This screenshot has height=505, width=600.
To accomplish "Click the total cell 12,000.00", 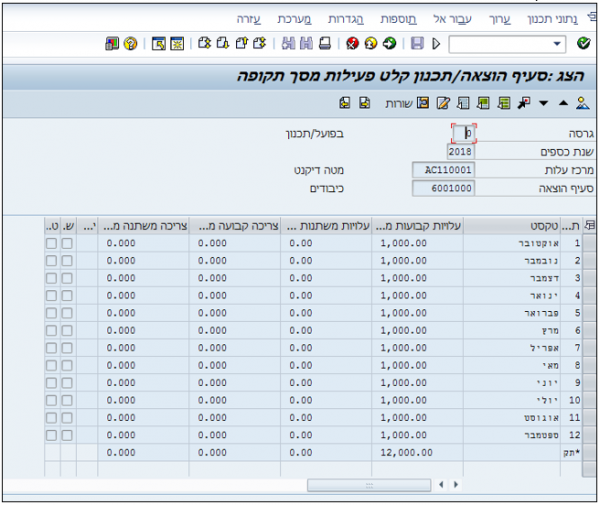I will pyautogui.click(x=417, y=453).
